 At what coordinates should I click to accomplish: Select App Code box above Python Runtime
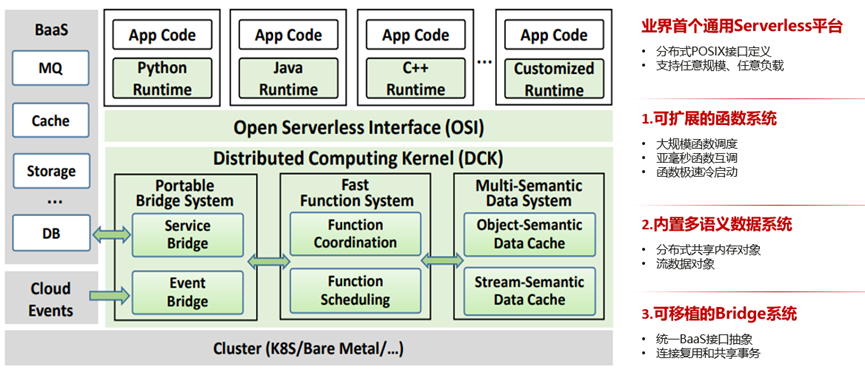[x=162, y=35]
